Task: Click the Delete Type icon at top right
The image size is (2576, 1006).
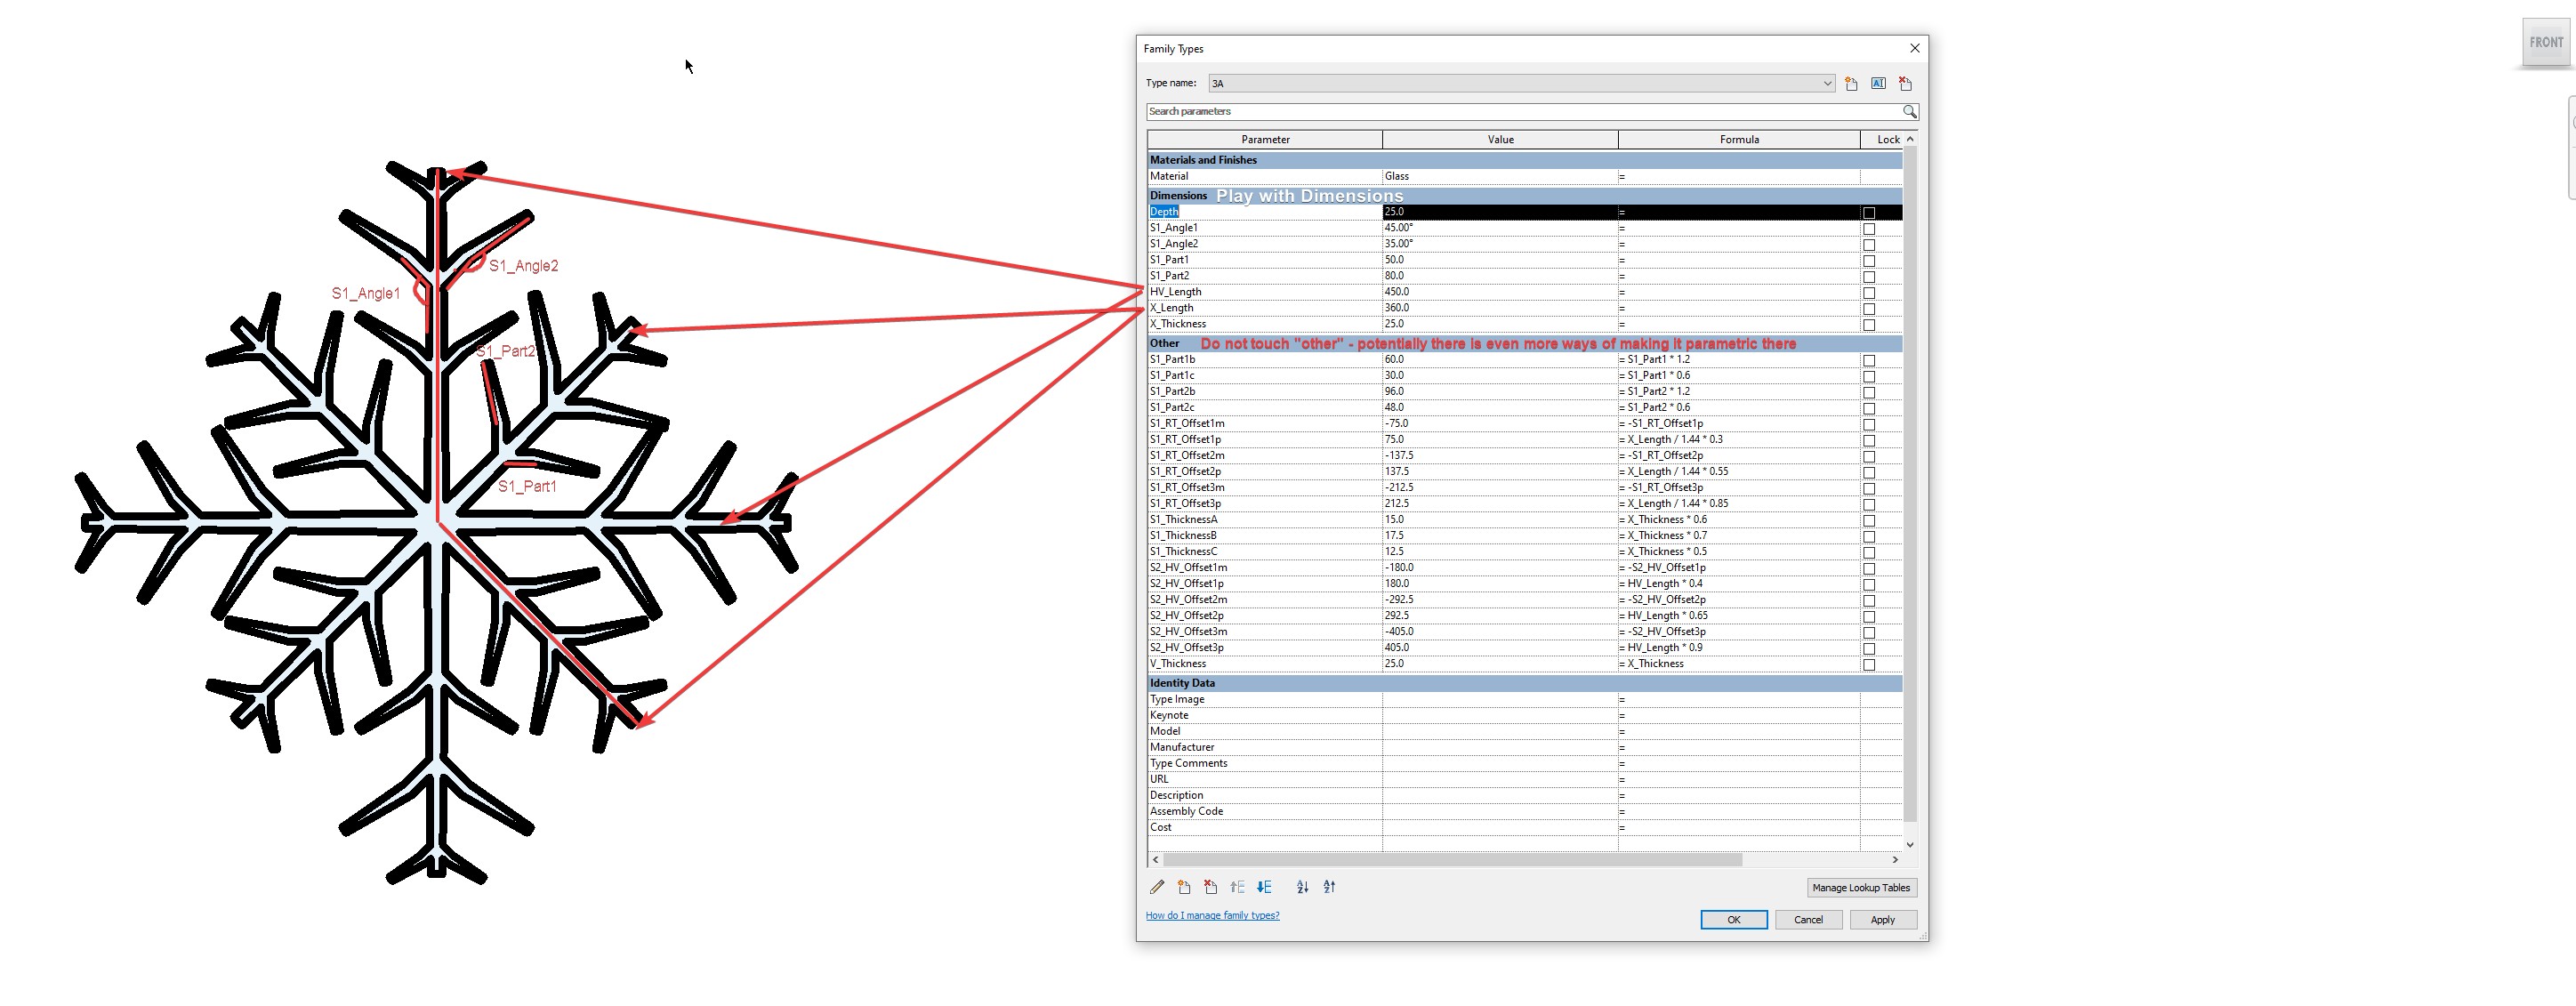Action: pos(1905,84)
